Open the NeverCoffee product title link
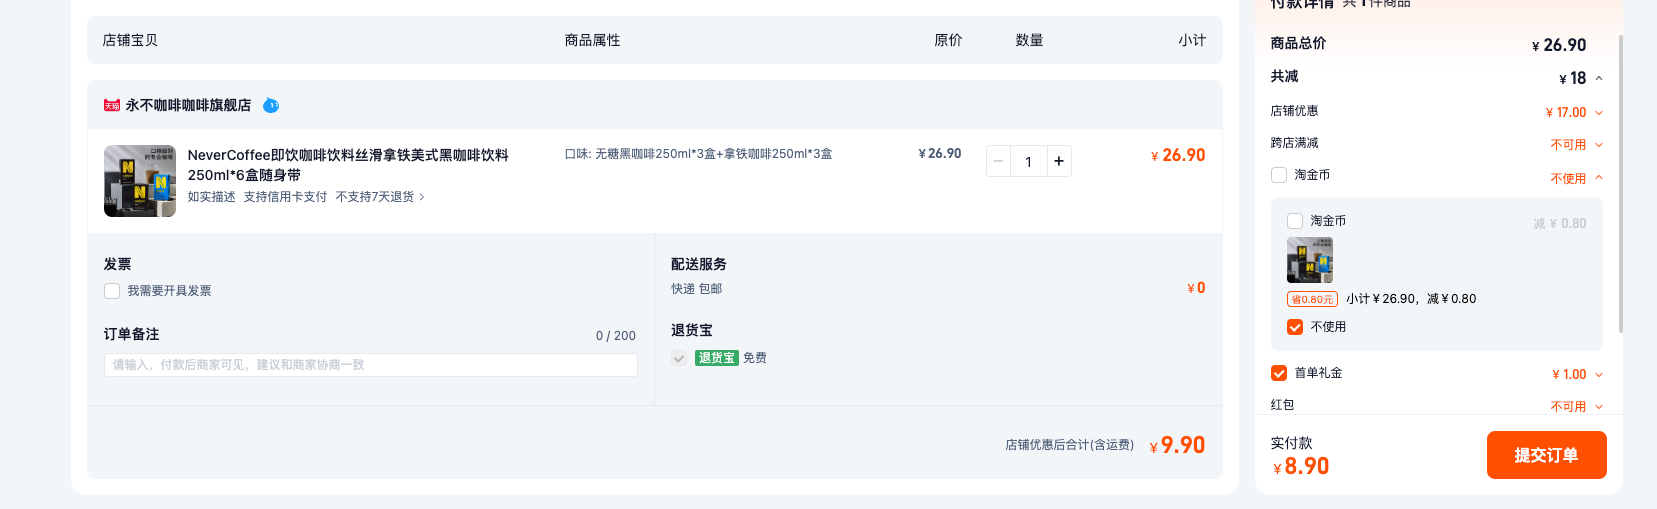 point(348,165)
